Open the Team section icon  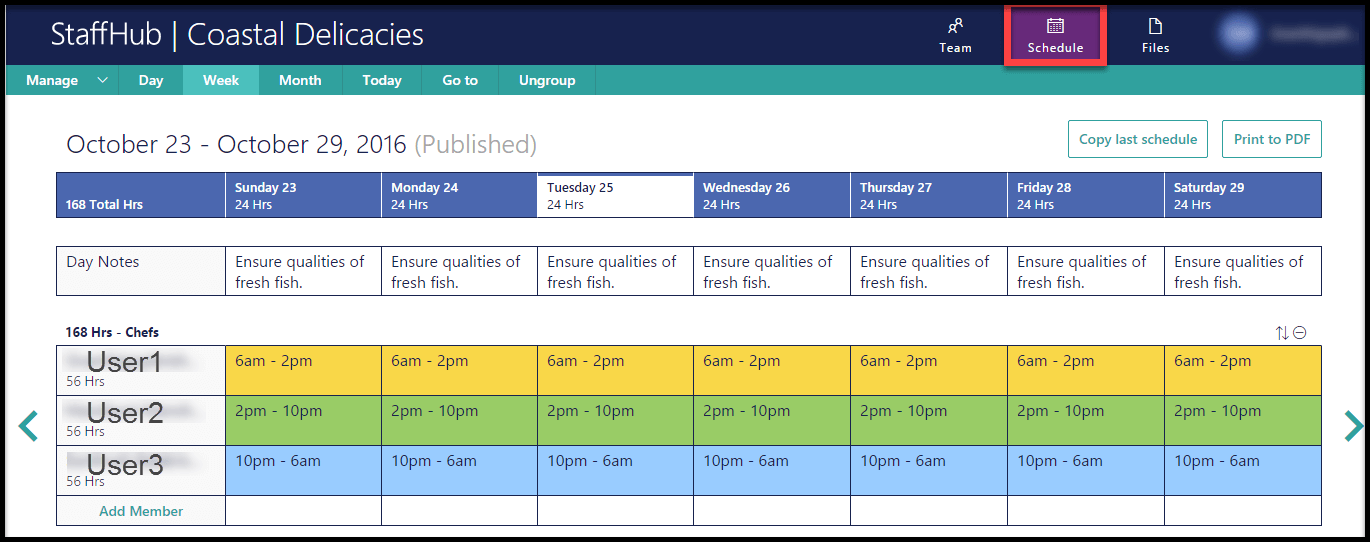(955, 27)
